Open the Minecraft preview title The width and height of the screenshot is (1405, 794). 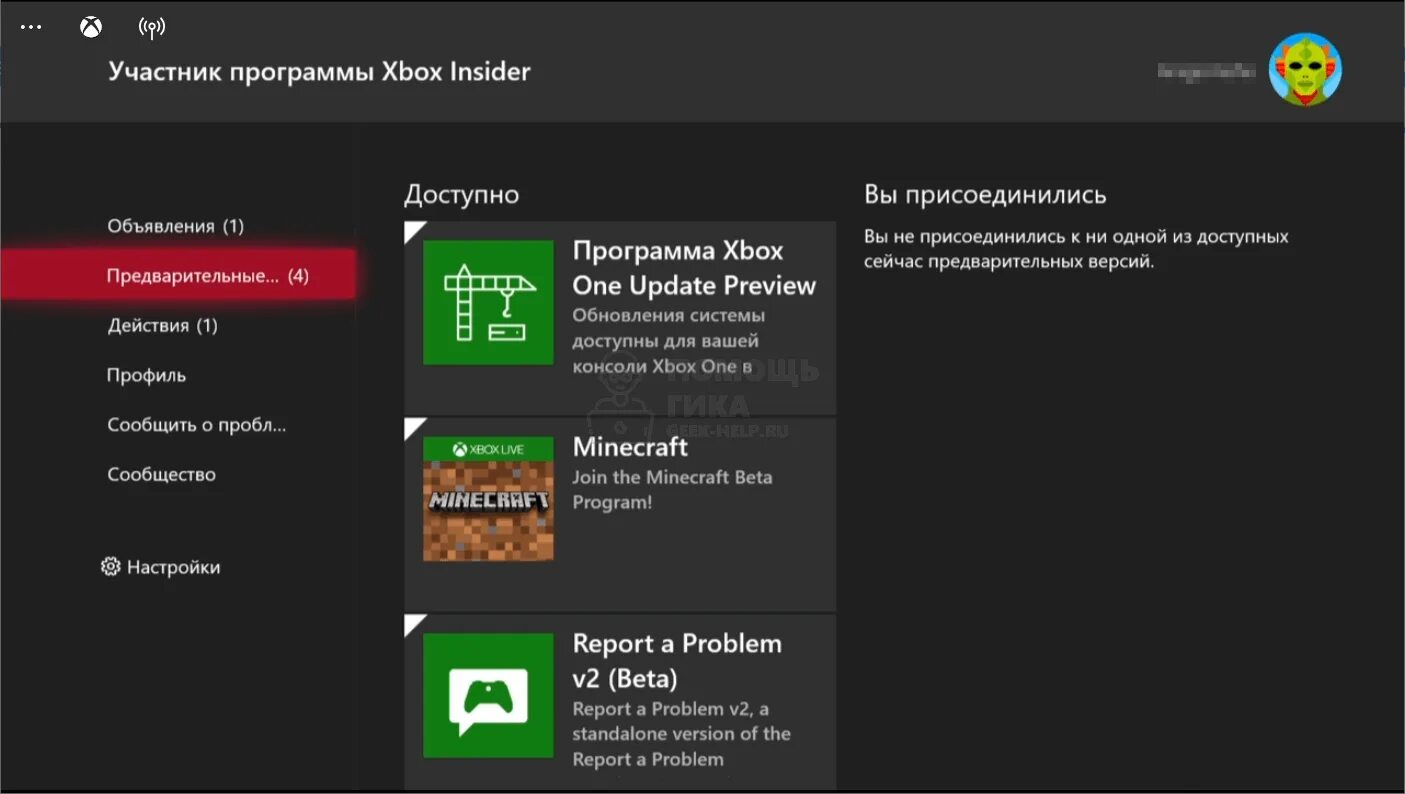pyautogui.click(x=630, y=446)
